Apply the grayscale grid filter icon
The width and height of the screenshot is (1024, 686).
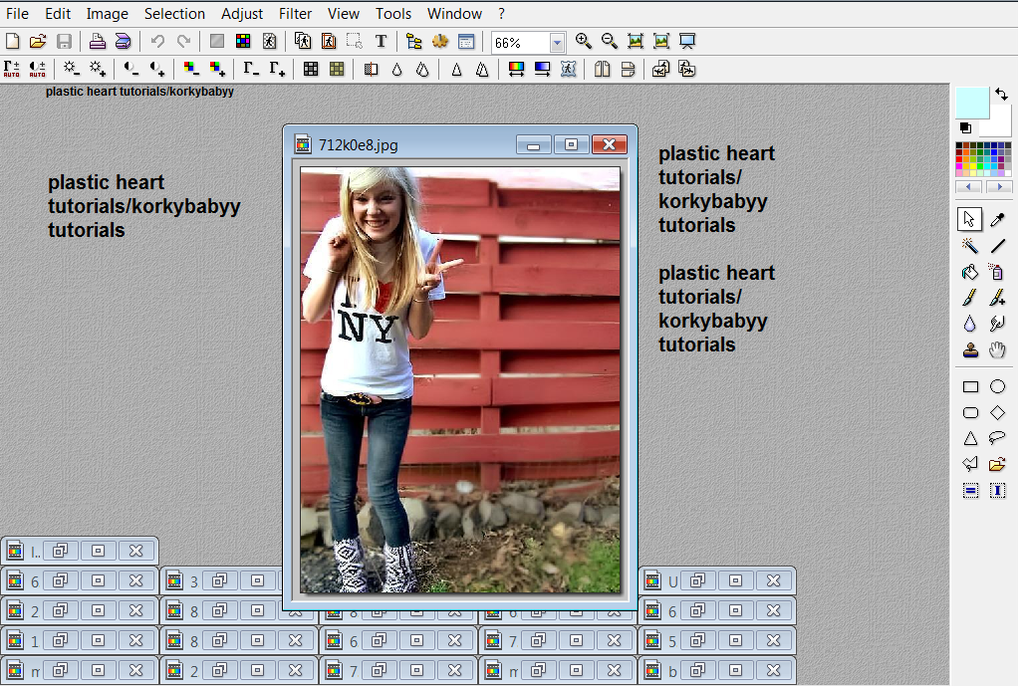coord(311,69)
